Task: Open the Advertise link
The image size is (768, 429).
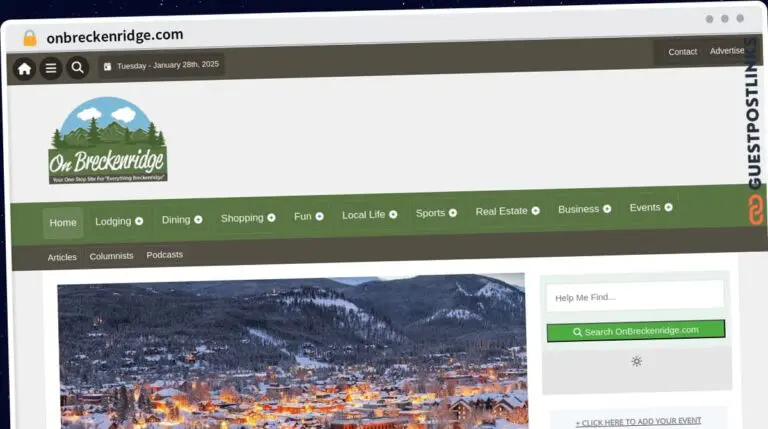Action: [x=727, y=50]
